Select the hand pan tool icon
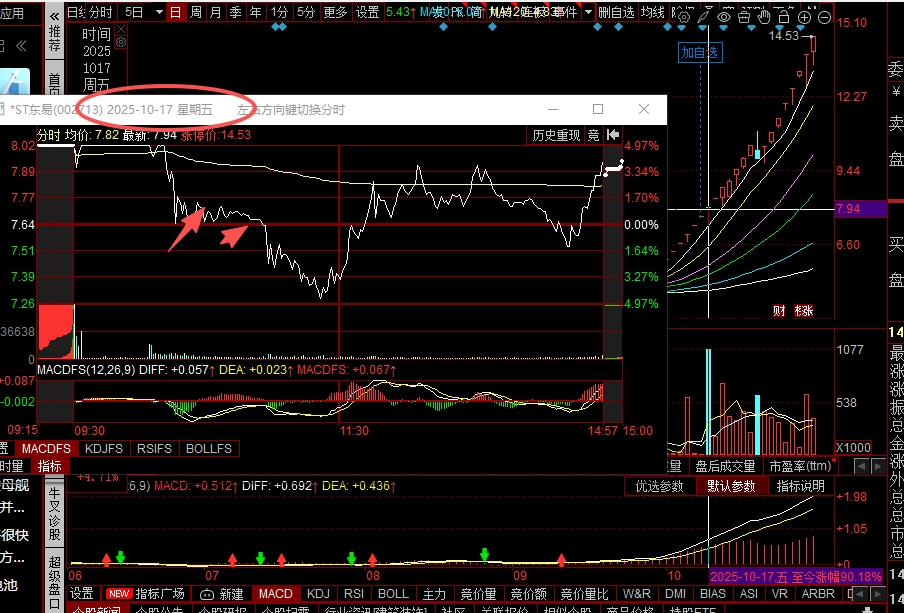Viewport: 904px width, 613px height. point(764,17)
